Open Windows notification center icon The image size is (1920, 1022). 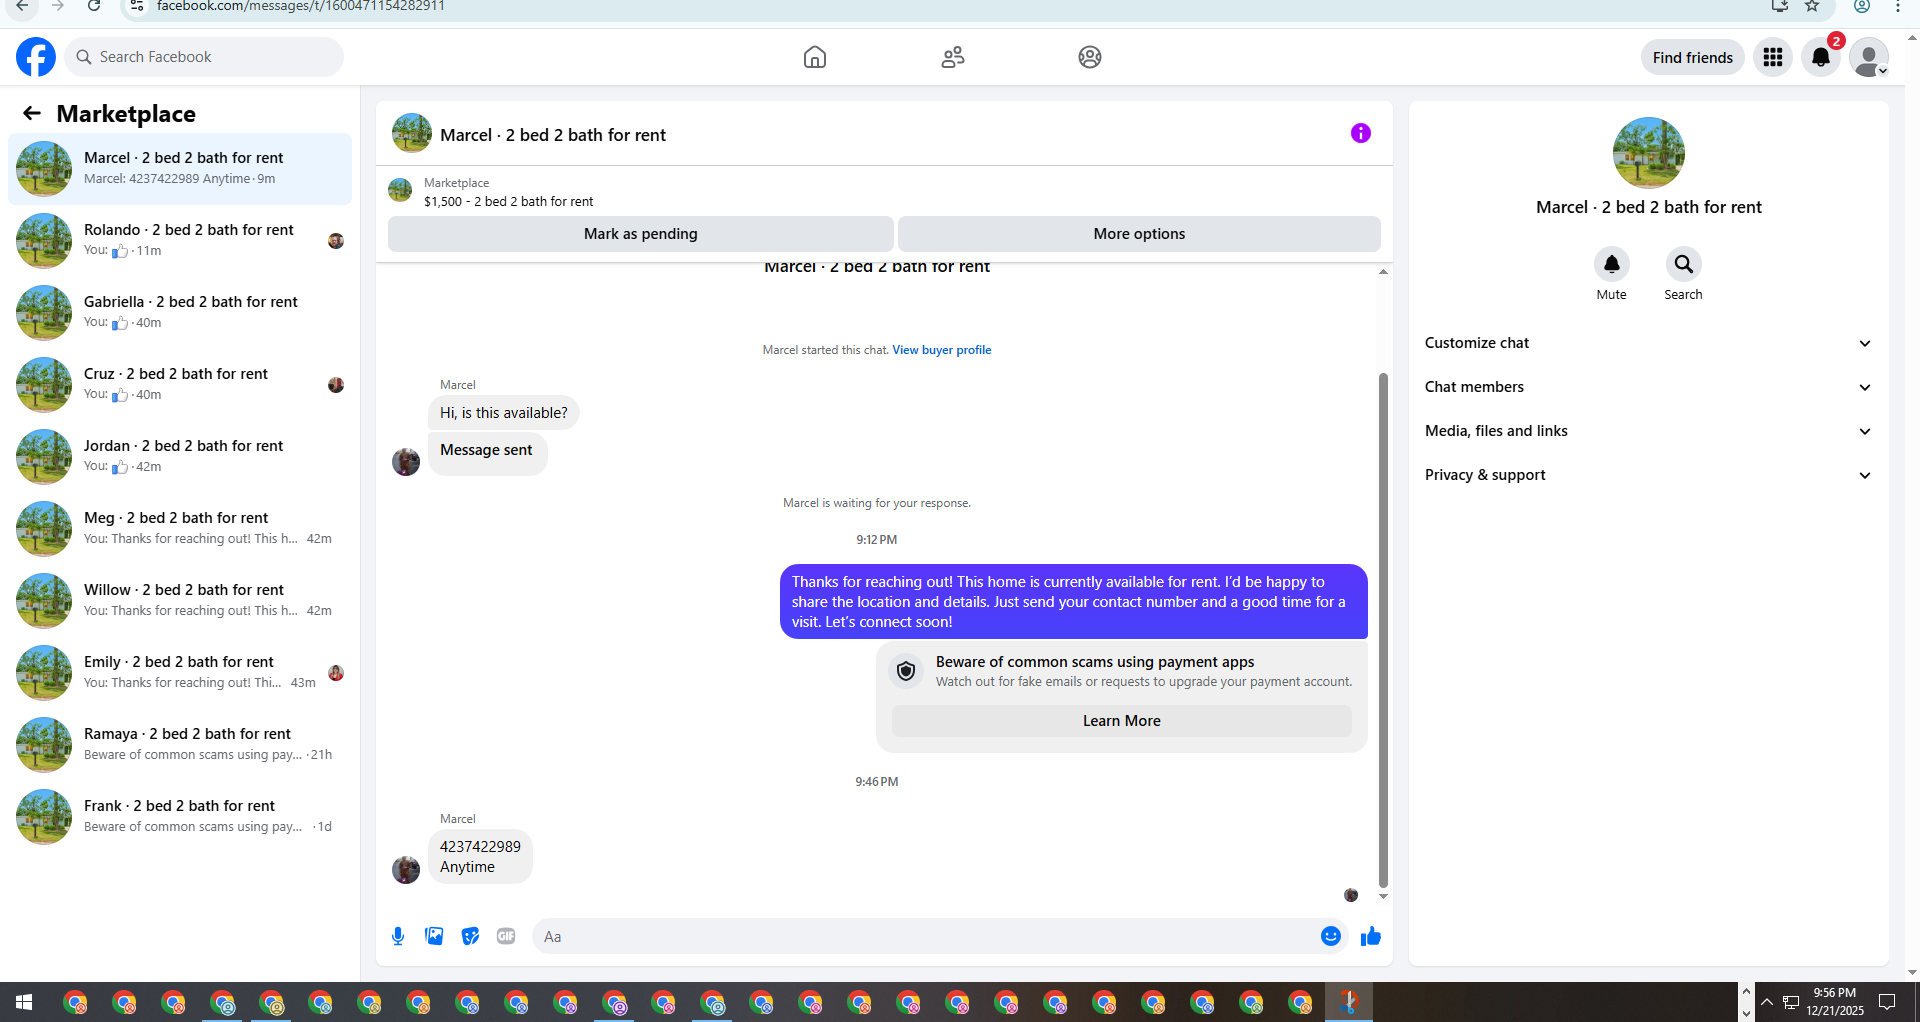1888,1002
